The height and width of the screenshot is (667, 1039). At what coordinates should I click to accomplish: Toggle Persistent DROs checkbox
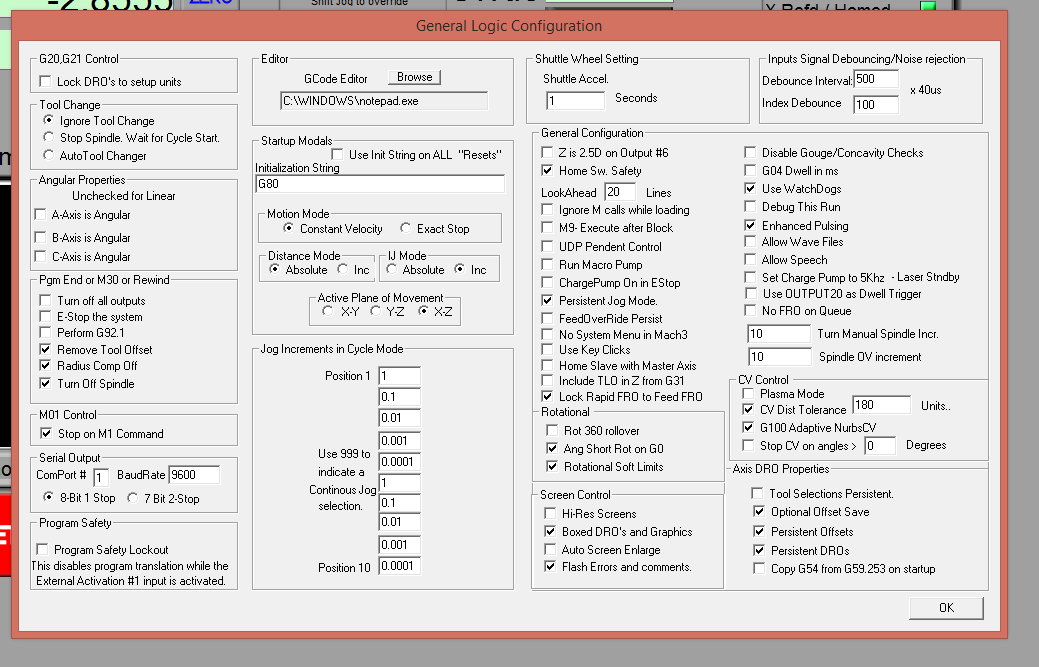[x=759, y=551]
